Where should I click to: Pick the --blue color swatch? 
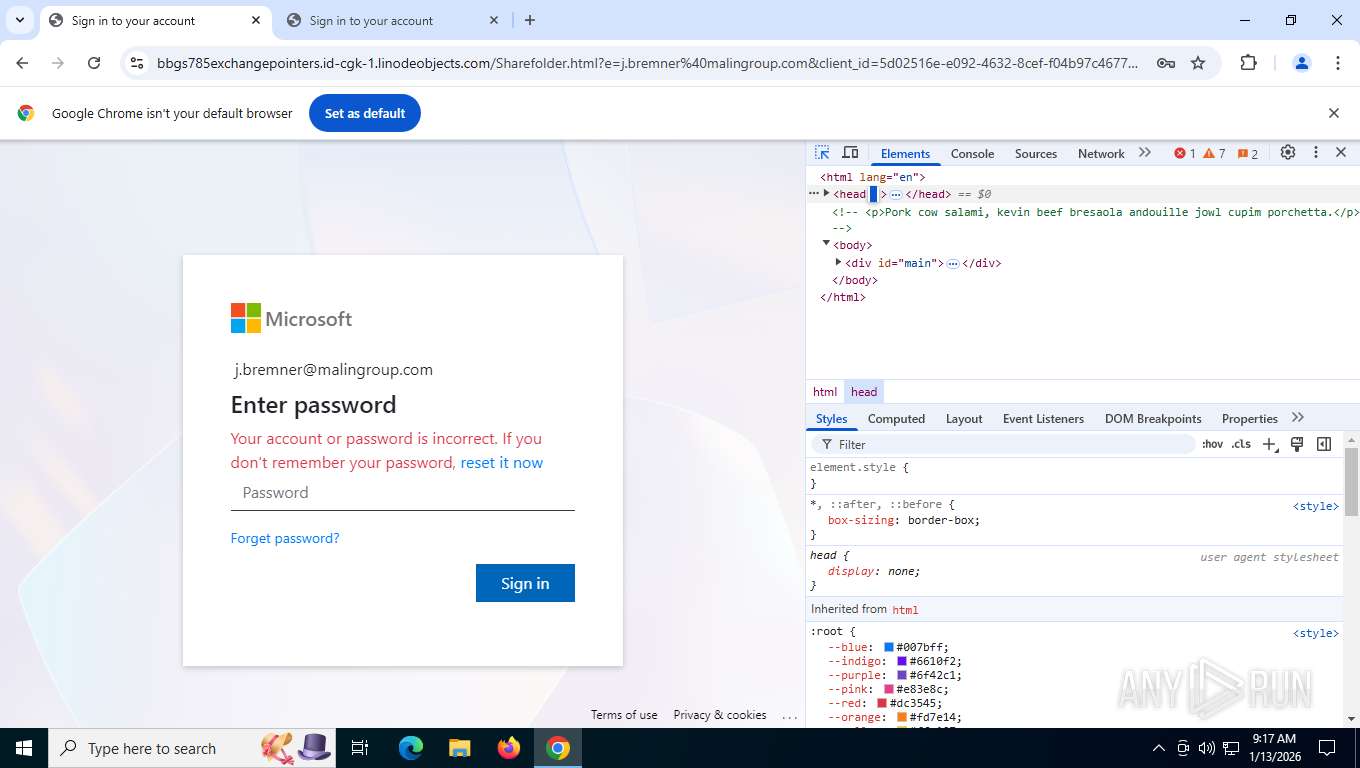[889, 647]
